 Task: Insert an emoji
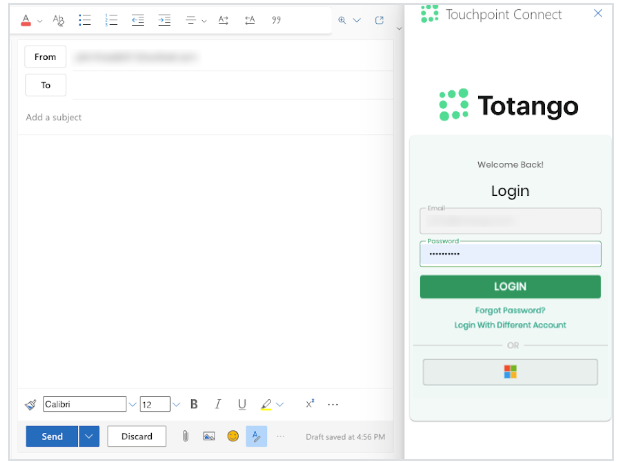point(233,436)
